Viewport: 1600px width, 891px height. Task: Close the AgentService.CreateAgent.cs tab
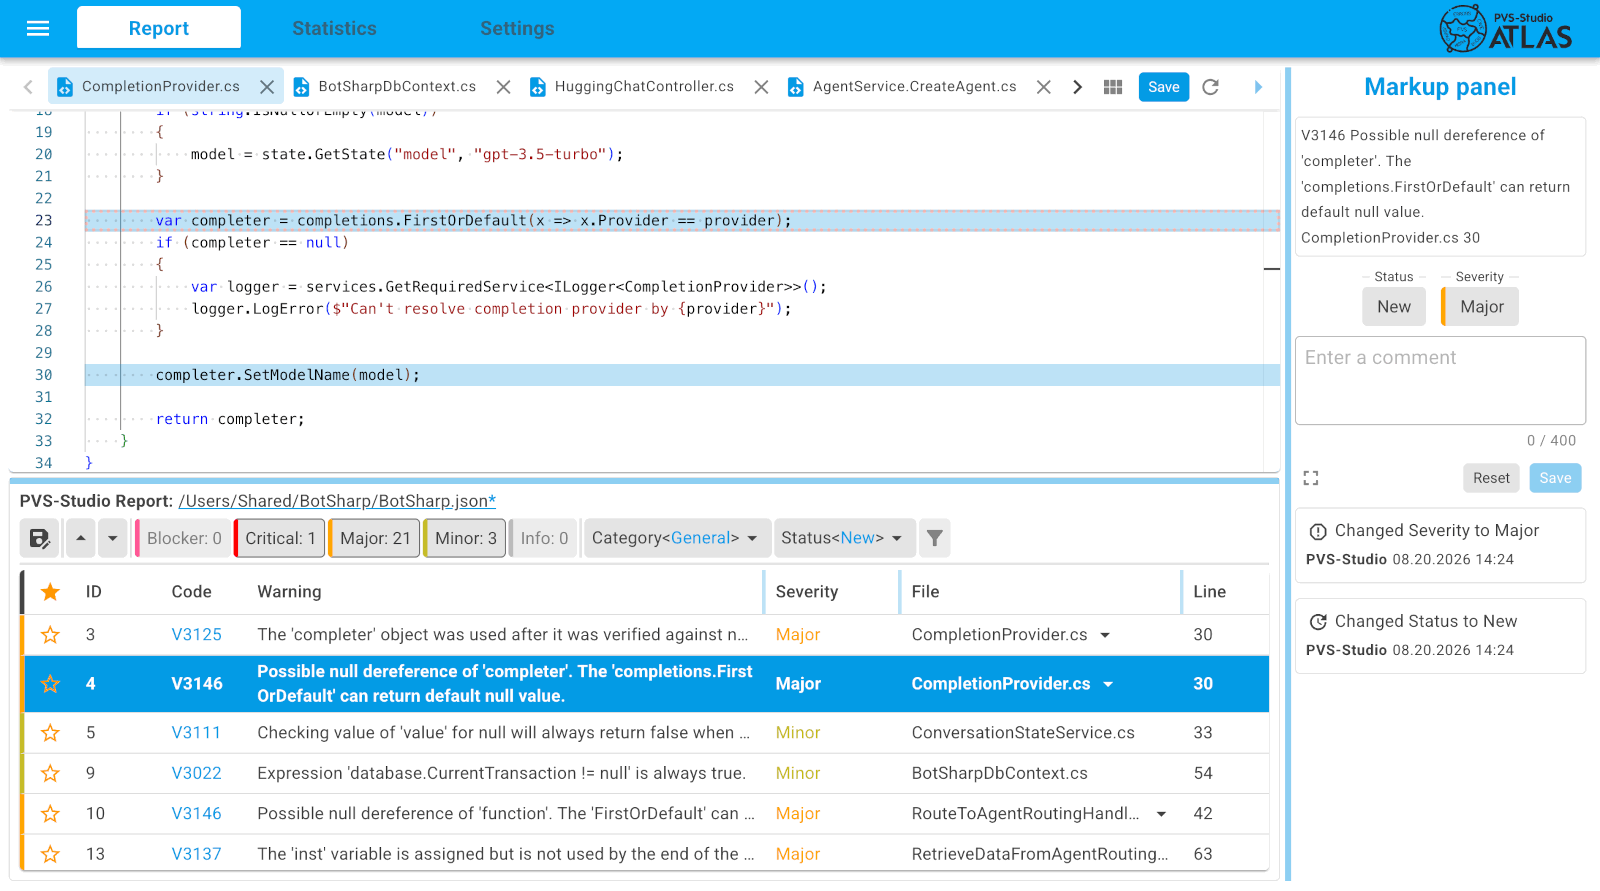(1043, 87)
